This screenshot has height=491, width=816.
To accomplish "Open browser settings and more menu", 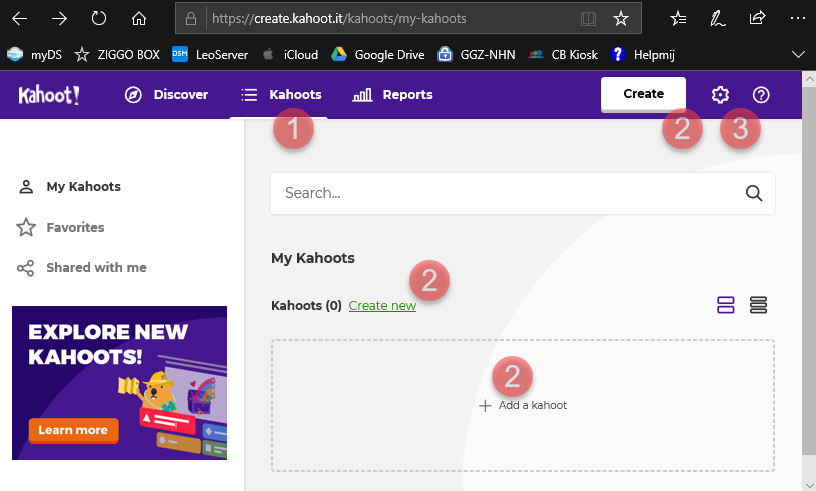I will [x=797, y=18].
